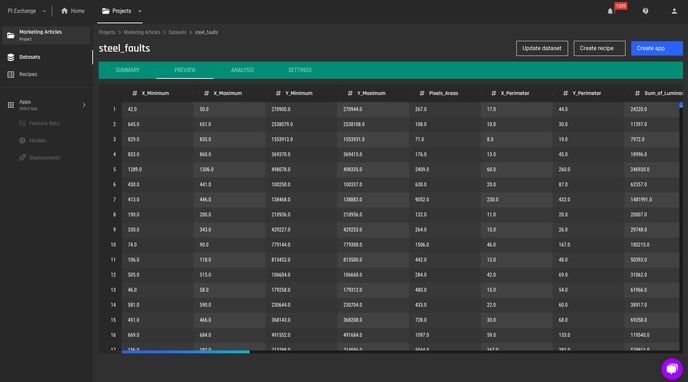Image resolution: width=688 pixels, height=382 pixels.
Task: Go to Projects breadcrumb link
Action: [x=107, y=32]
